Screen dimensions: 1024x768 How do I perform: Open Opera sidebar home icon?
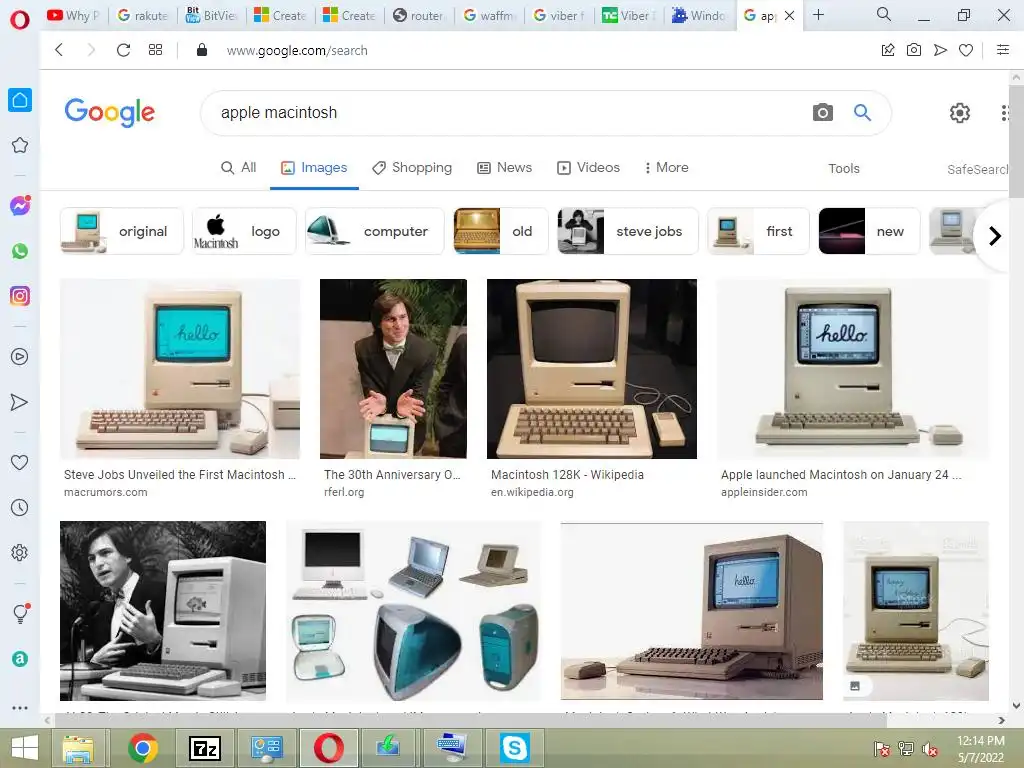click(20, 100)
